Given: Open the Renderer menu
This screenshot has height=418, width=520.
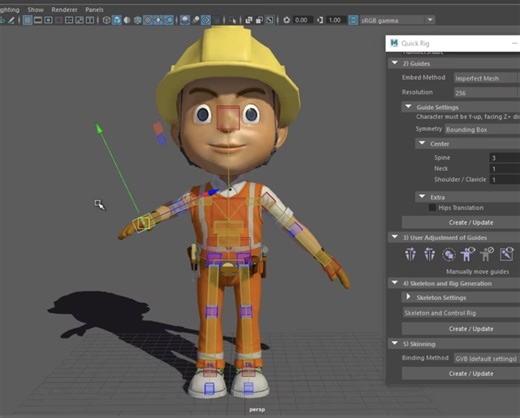Looking at the screenshot, I should [x=64, y=10].
